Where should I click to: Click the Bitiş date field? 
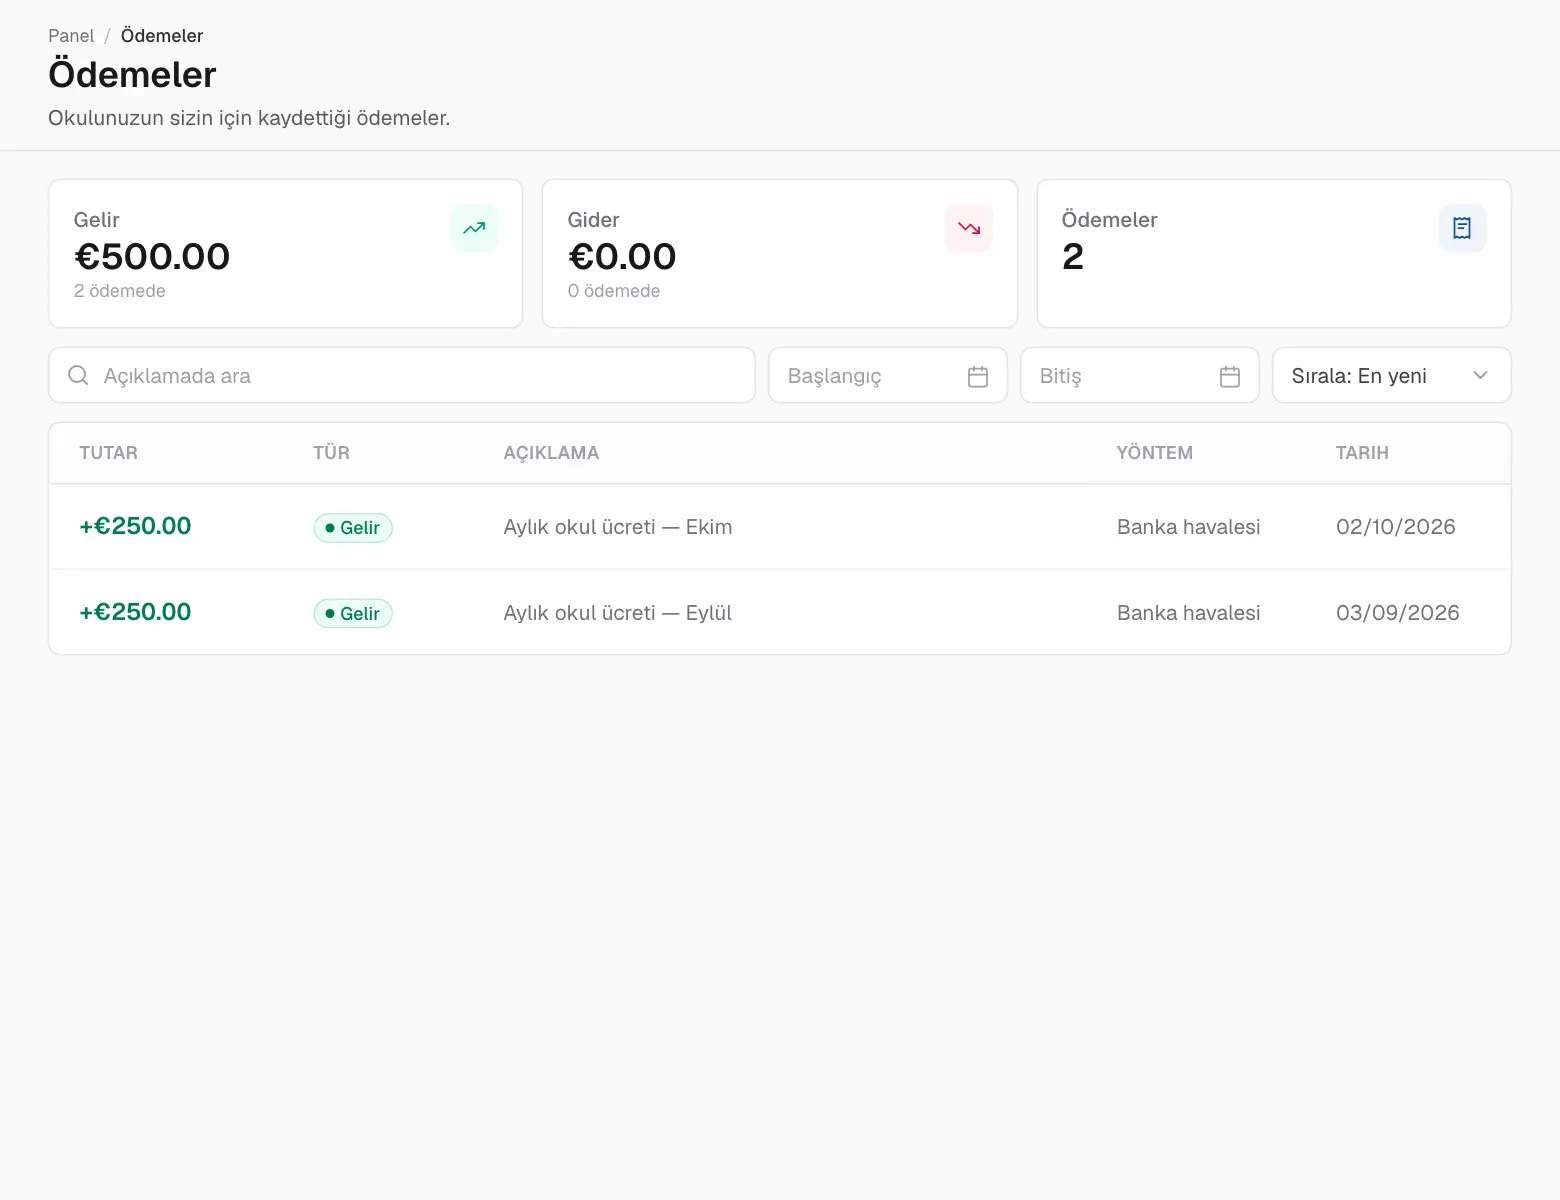(x=1139, y=375)
